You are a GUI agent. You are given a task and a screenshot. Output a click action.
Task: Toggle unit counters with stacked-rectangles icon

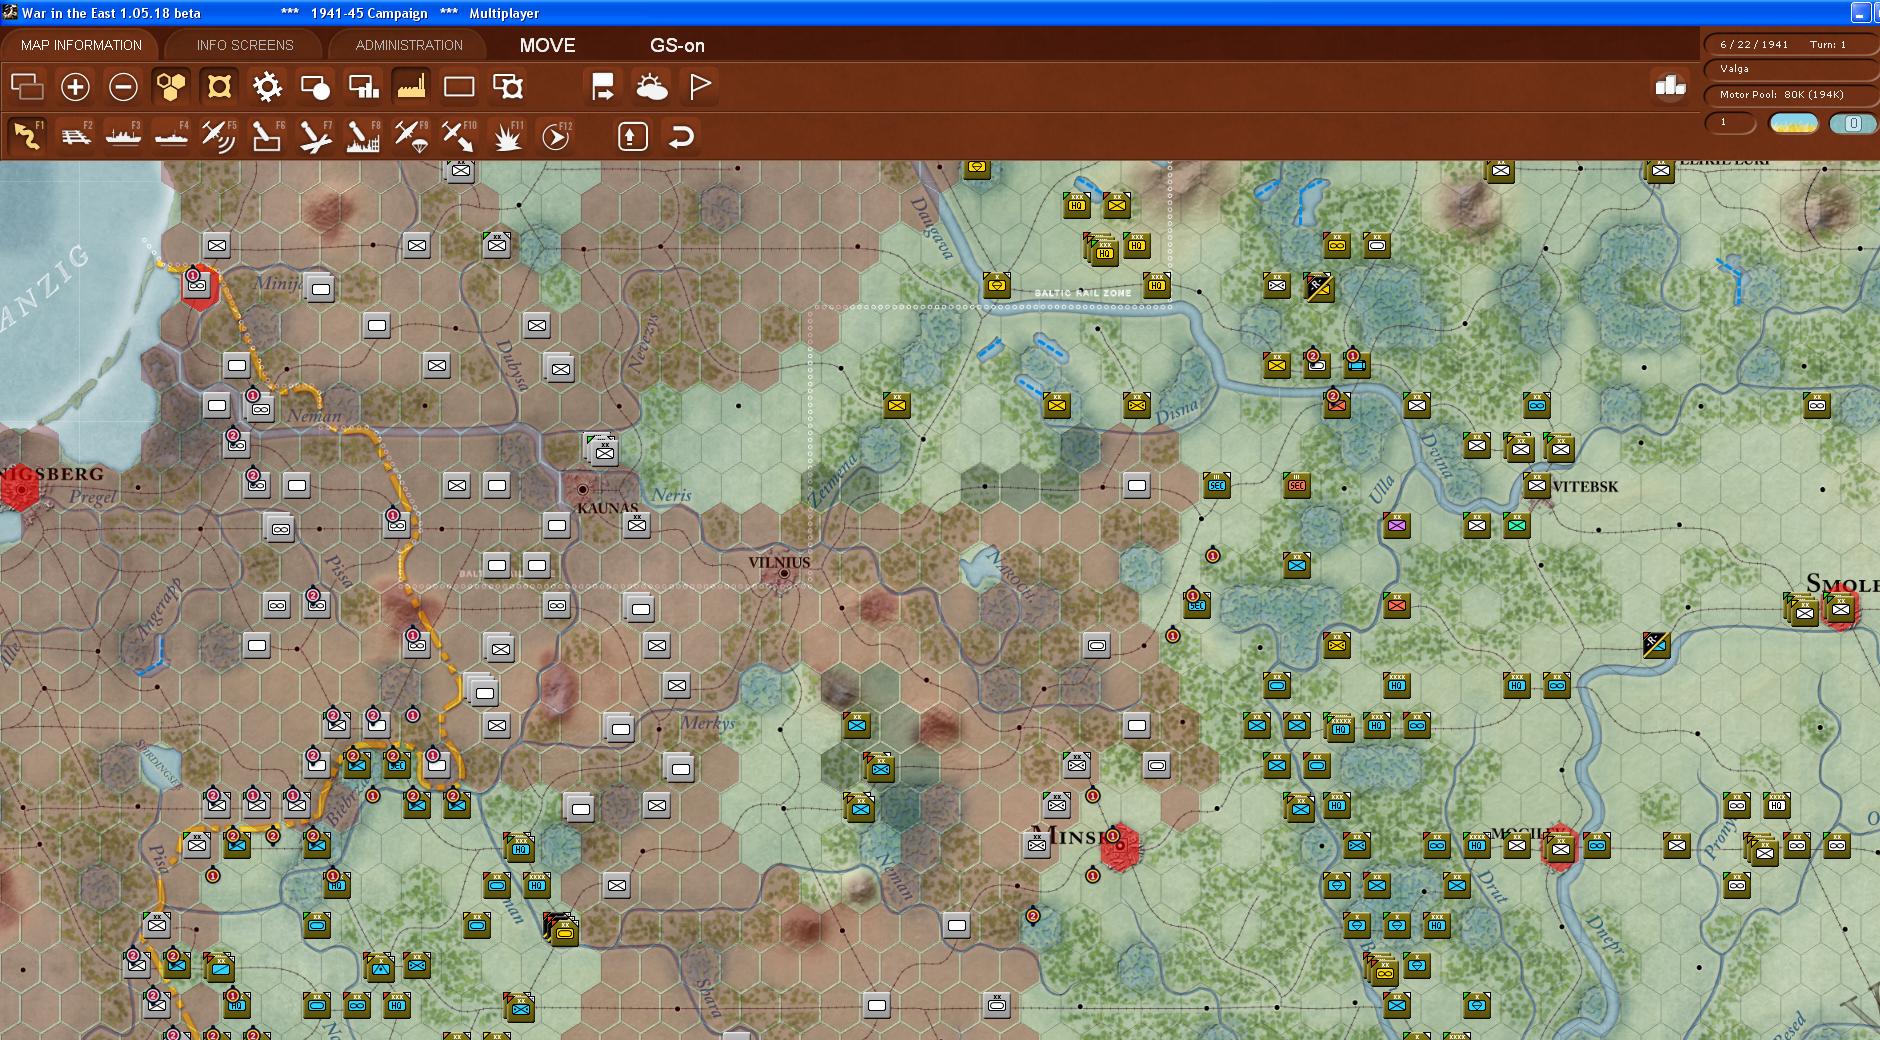click(27, 87)
